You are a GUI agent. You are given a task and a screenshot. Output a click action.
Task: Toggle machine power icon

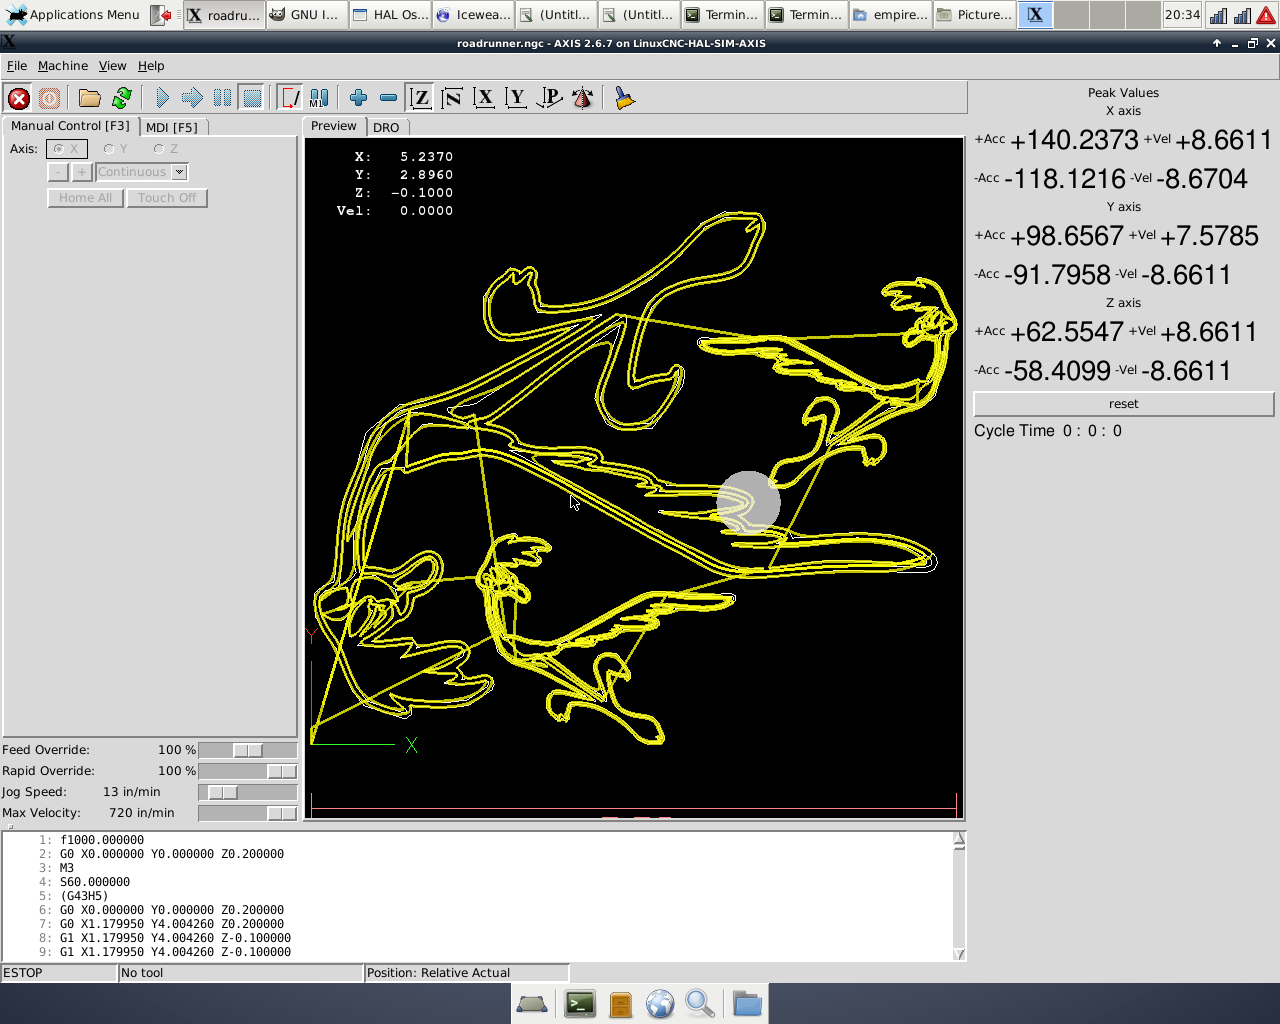tap(49, 98)
